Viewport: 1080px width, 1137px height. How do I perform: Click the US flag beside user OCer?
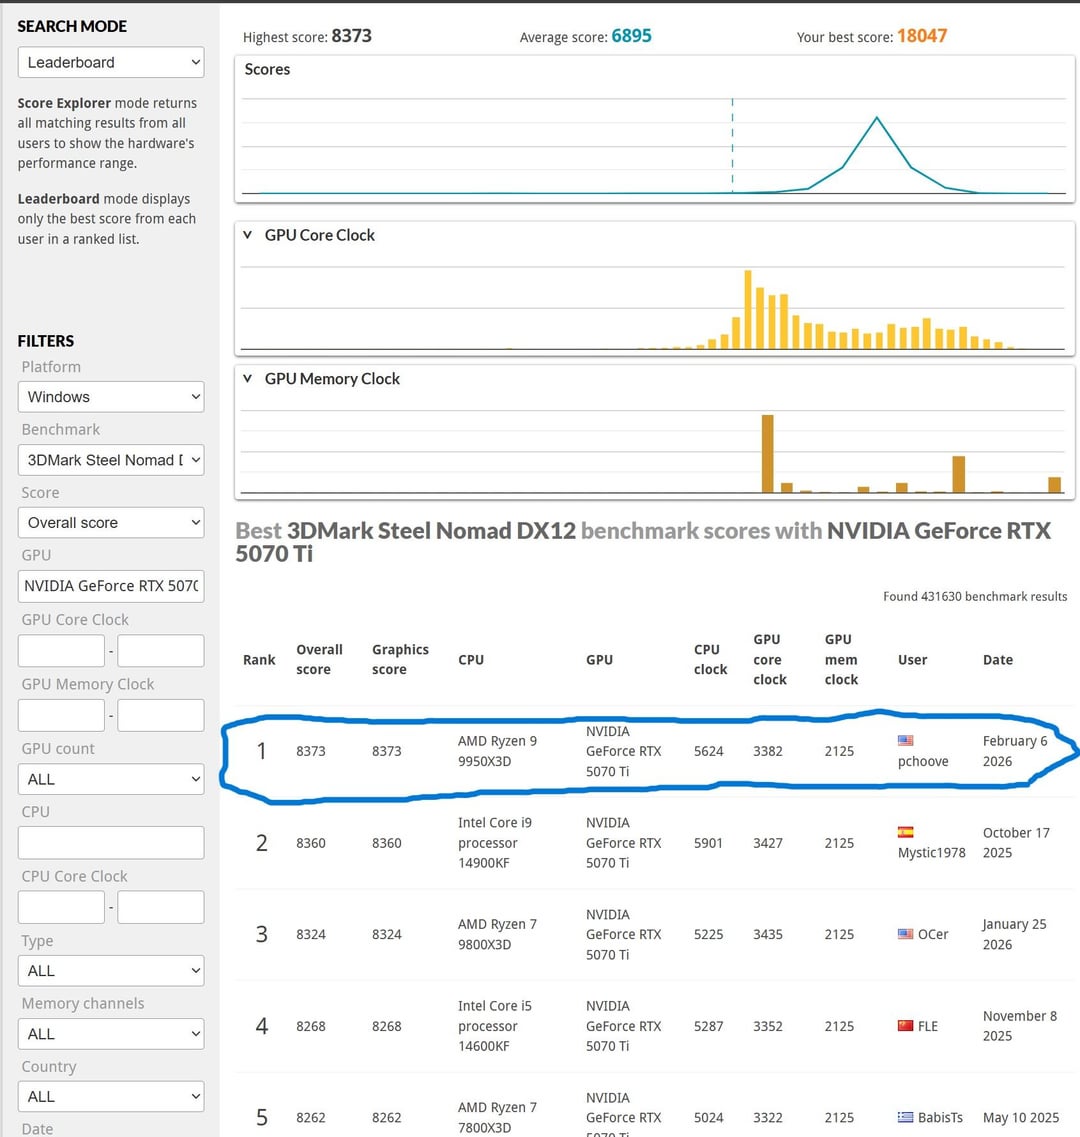[x=906, y=934]
